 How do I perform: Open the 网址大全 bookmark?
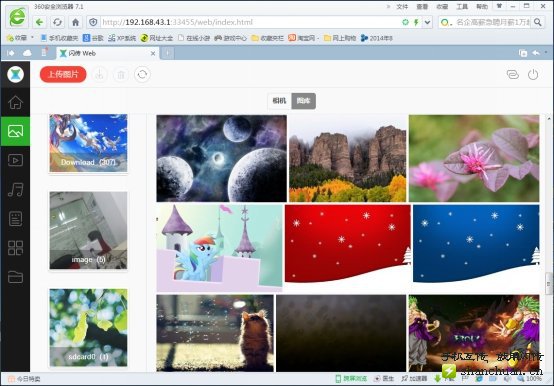click(x=157, y=38)
